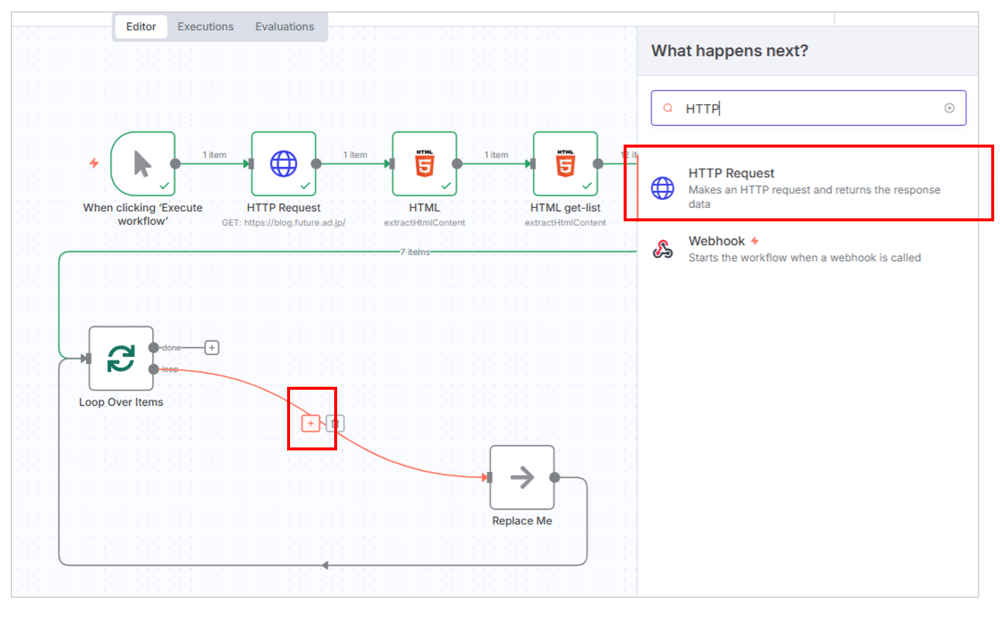Click the lightning trigger icon beside start node

94,163
